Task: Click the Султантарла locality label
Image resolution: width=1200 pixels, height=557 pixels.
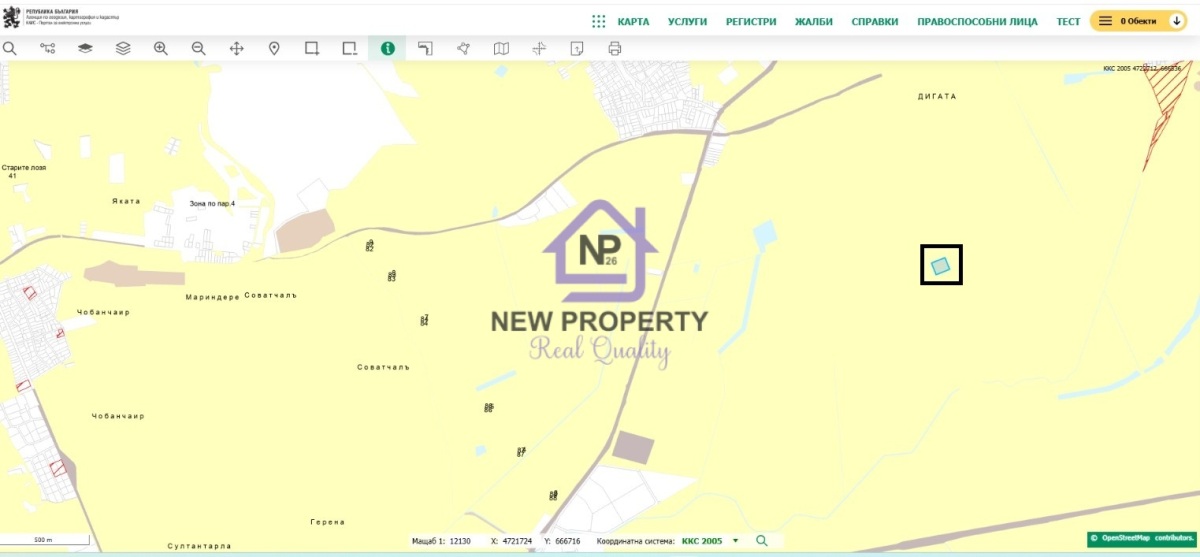Action: (x=201, y=546)
